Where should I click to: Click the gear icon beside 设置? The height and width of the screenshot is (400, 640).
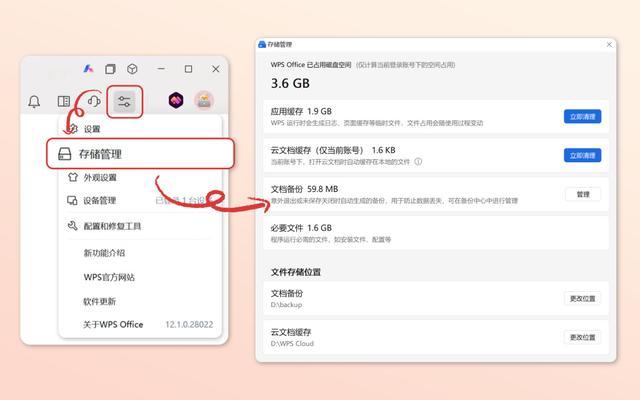pos(73,129)
